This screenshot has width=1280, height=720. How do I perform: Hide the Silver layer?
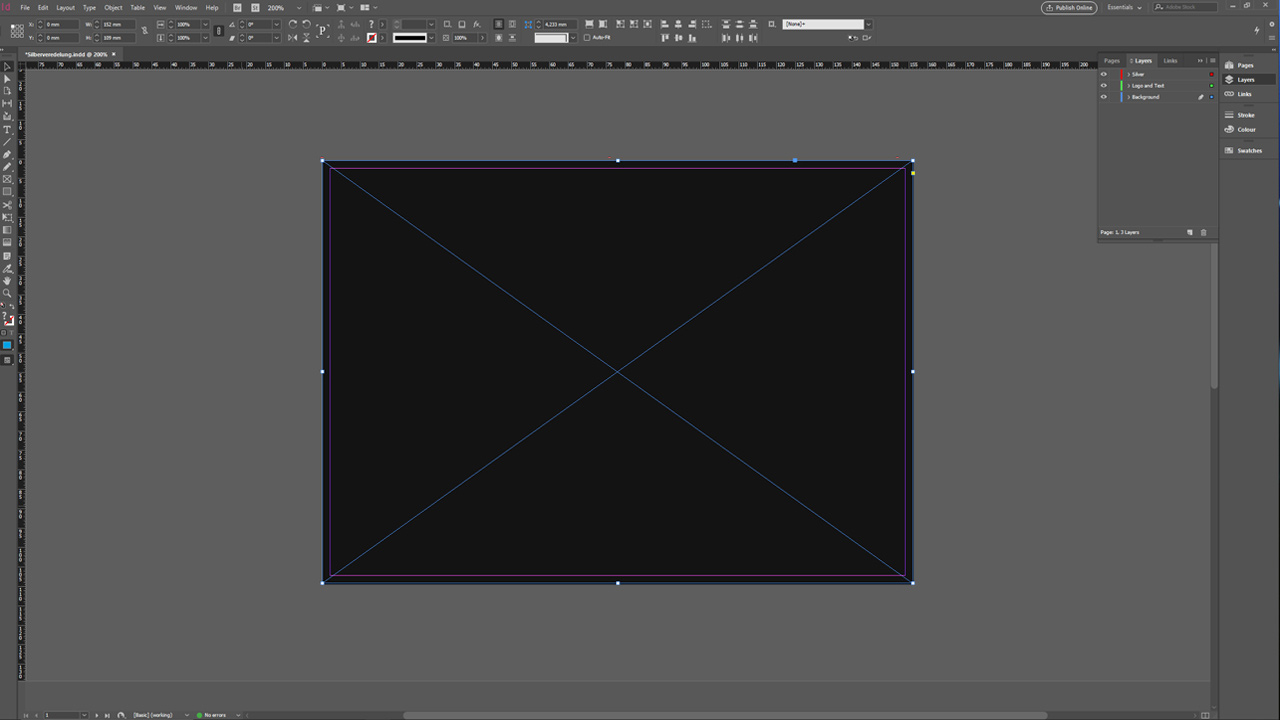[1104, 74]
